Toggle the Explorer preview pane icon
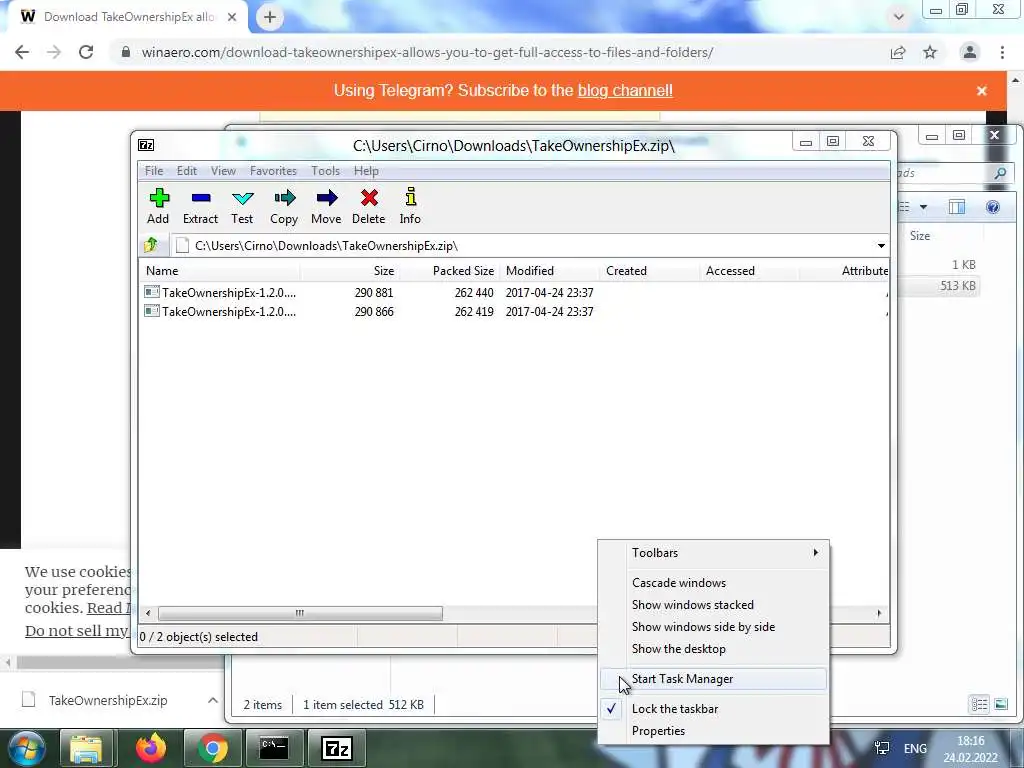The image size is (1024, 768). coord(957,207)
